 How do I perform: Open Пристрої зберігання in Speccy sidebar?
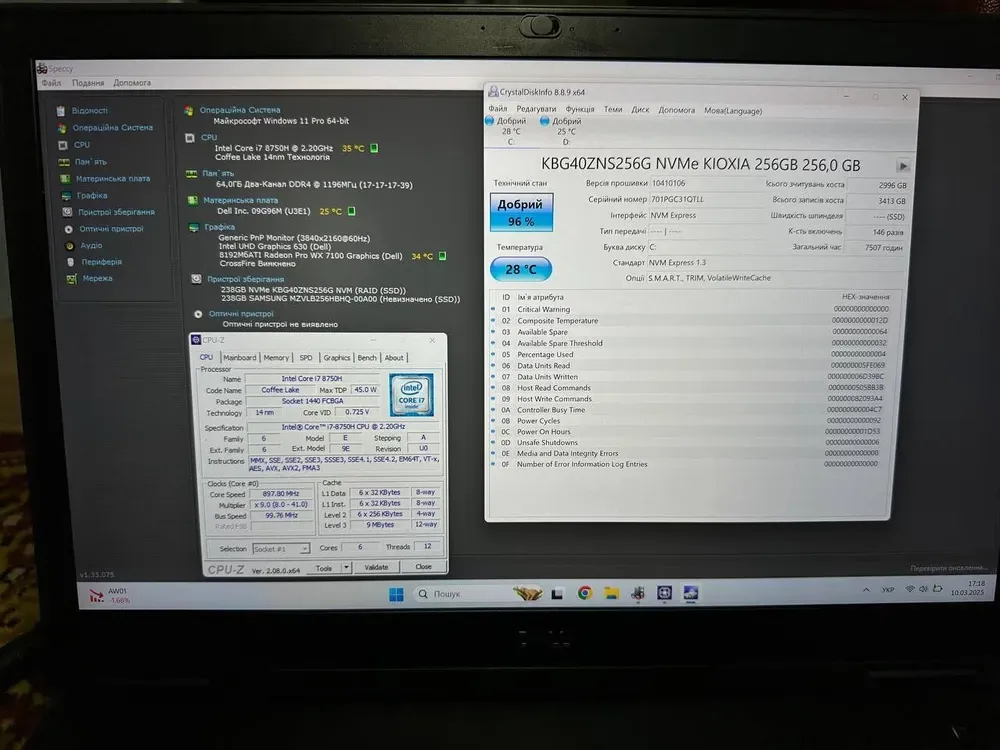click(116, 212)
